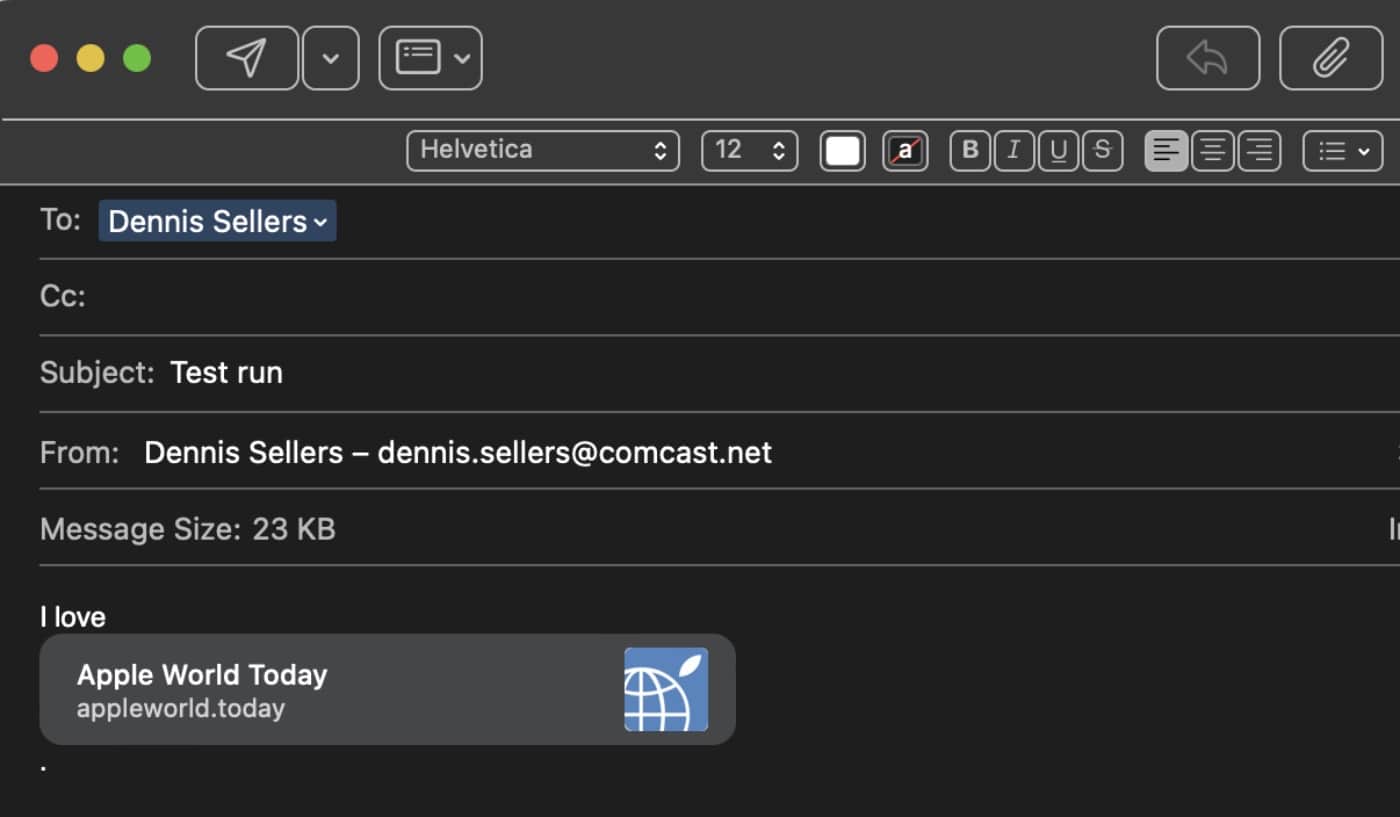Center align the message text
Screen dimensions: 1400x817
[x=1212, y=151]
